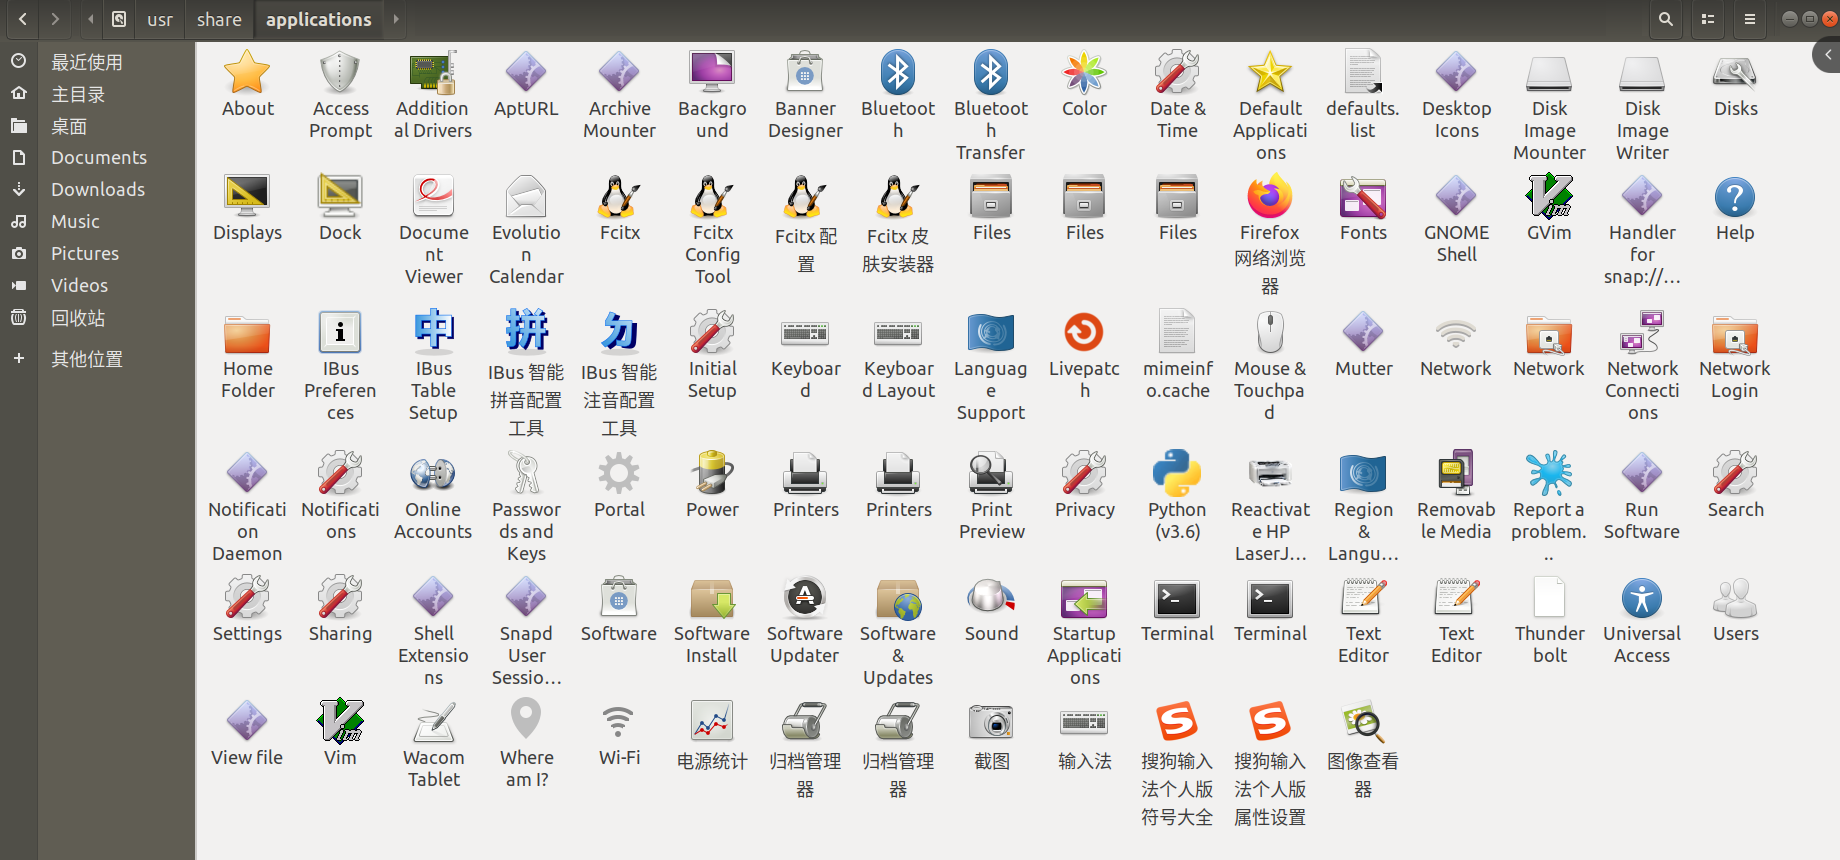Open the Banner Designer icon

[x=805, y=73]
